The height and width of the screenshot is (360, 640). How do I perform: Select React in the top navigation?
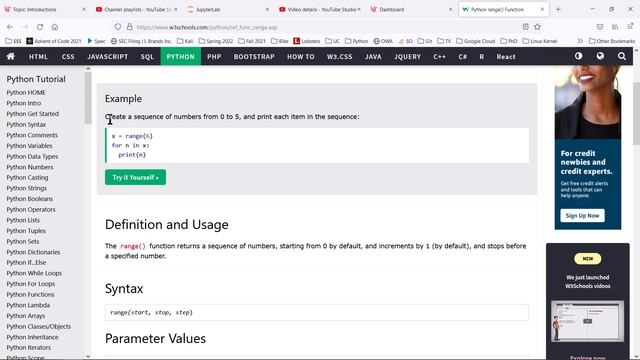[x=506, y=57]
